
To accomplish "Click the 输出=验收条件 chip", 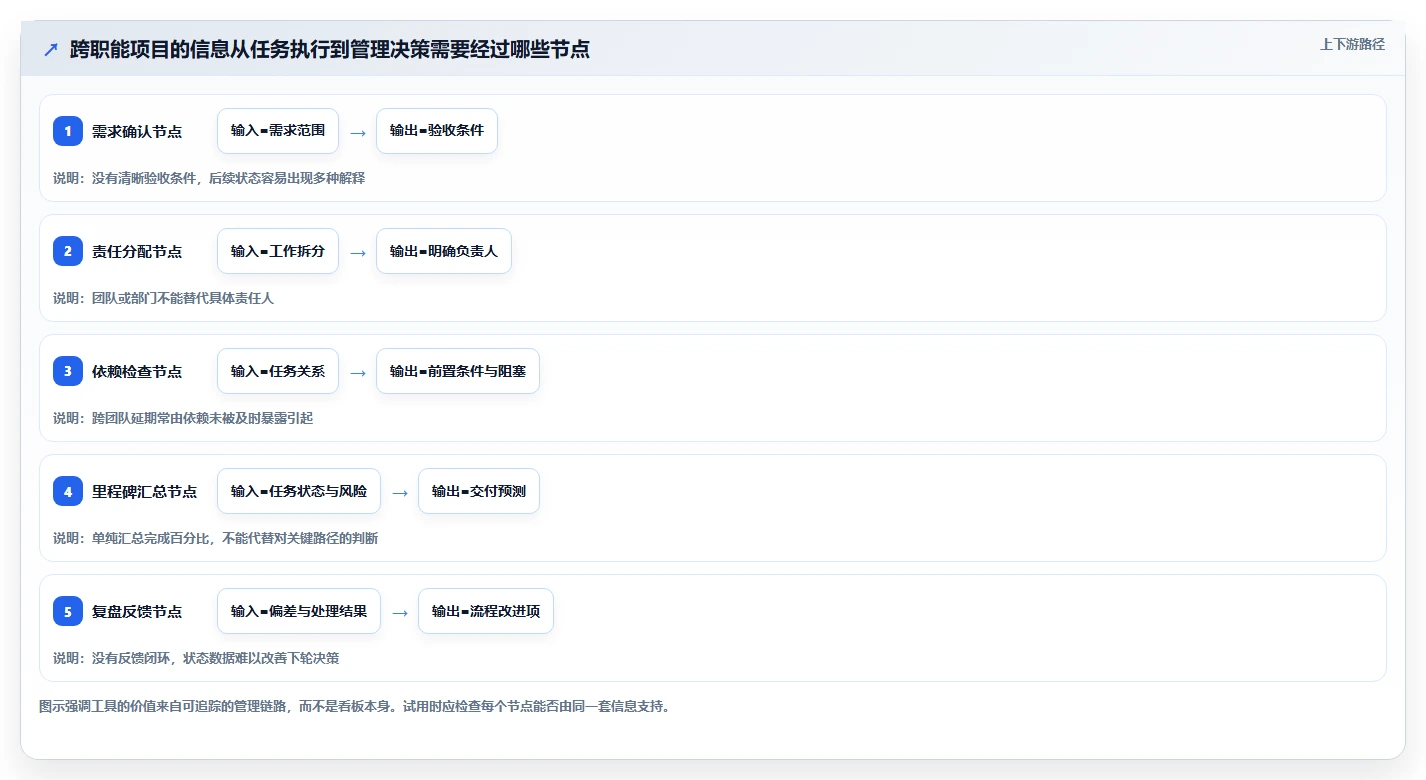I will (x=437, y=131).
